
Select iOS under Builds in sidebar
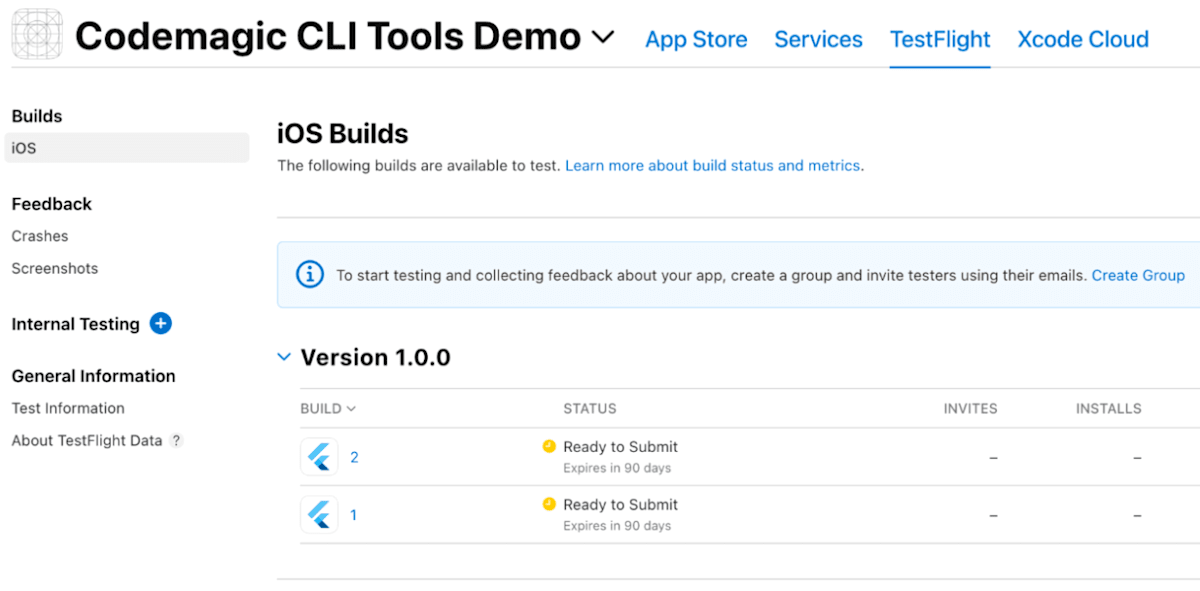[127, 148]
